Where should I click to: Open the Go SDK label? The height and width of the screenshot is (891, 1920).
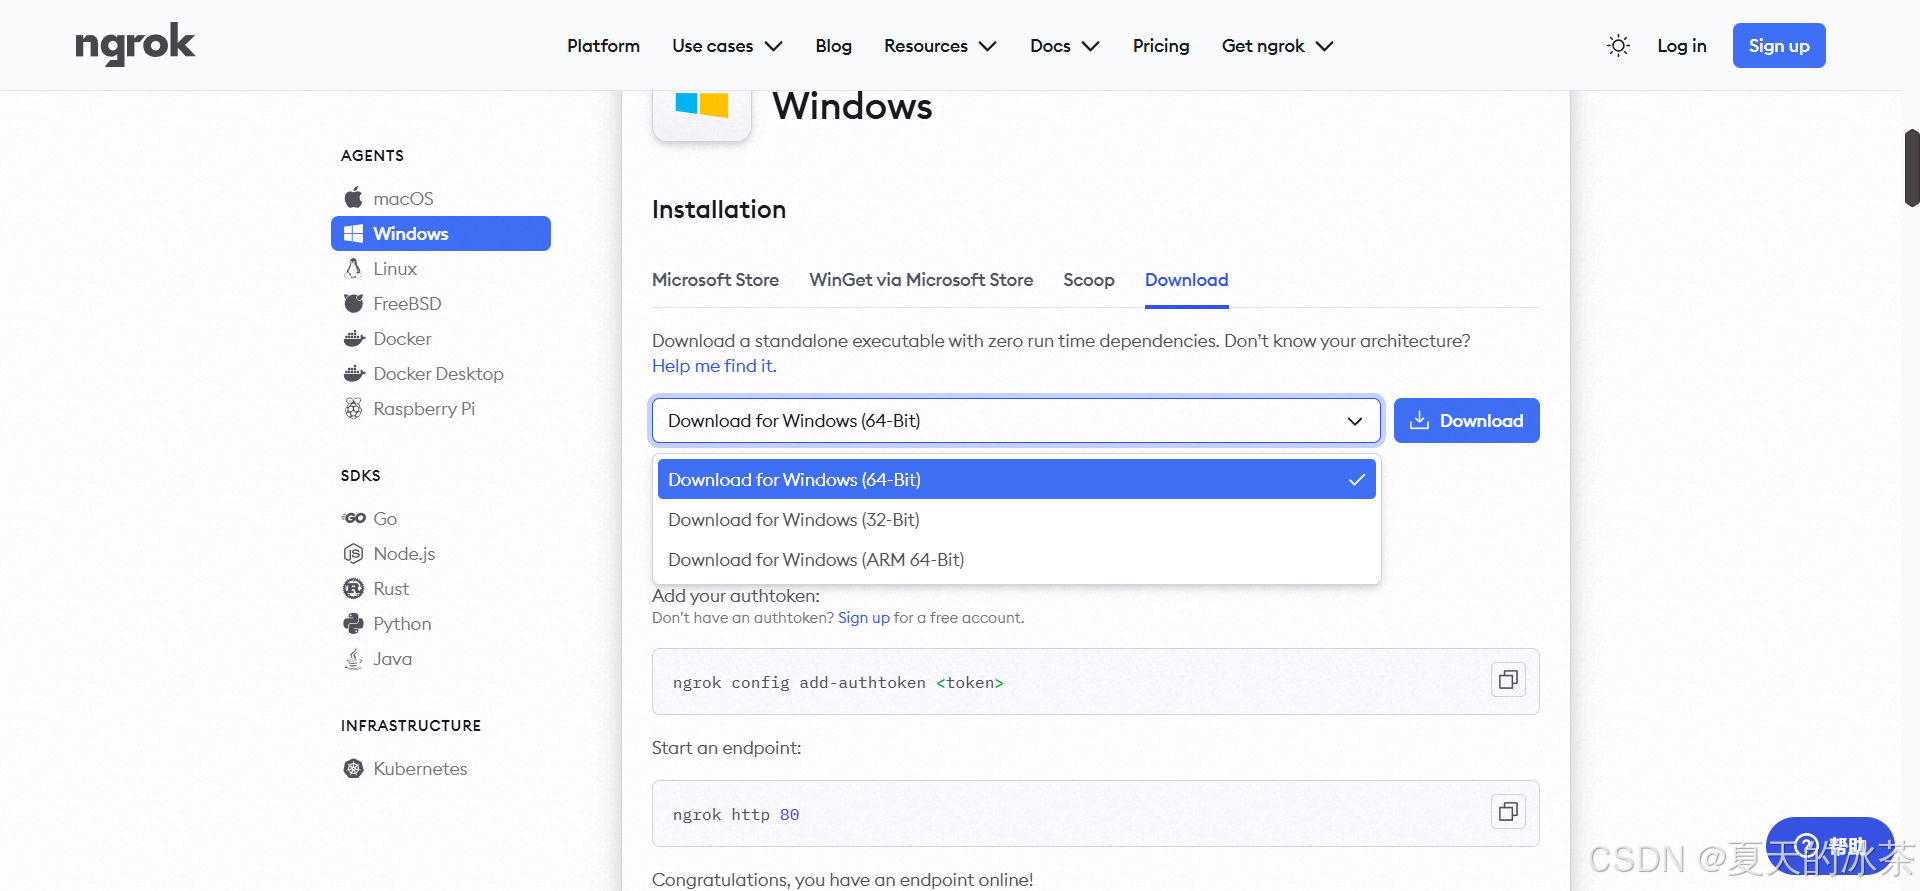[385, 518]
